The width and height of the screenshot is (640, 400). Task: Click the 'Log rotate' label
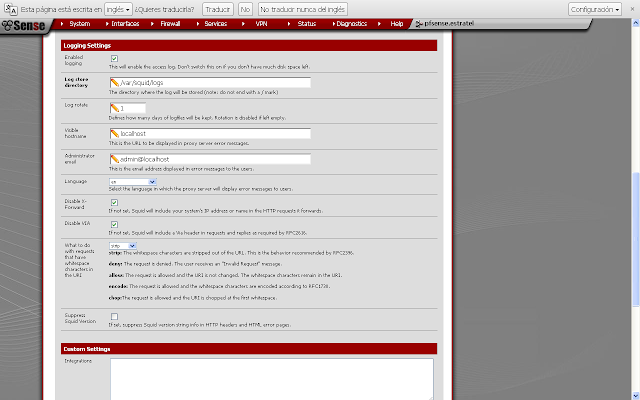point(76,105)
